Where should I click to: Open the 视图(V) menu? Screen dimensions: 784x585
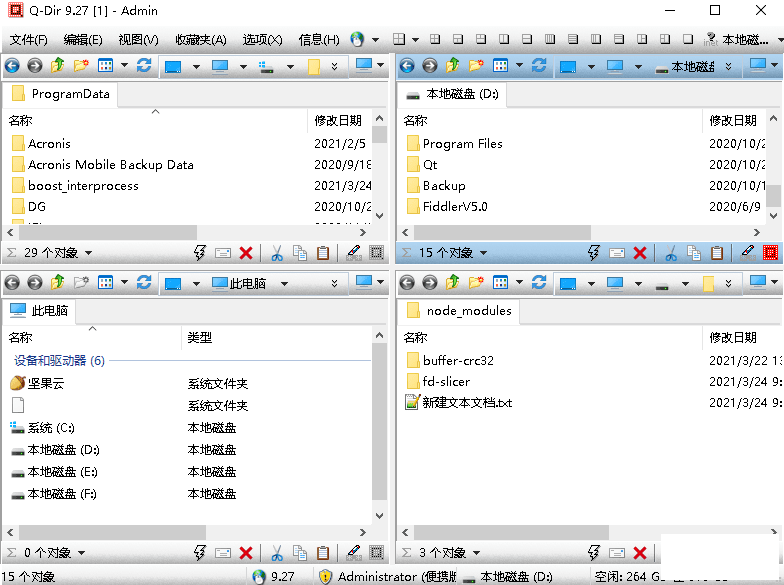pos(138,40)
